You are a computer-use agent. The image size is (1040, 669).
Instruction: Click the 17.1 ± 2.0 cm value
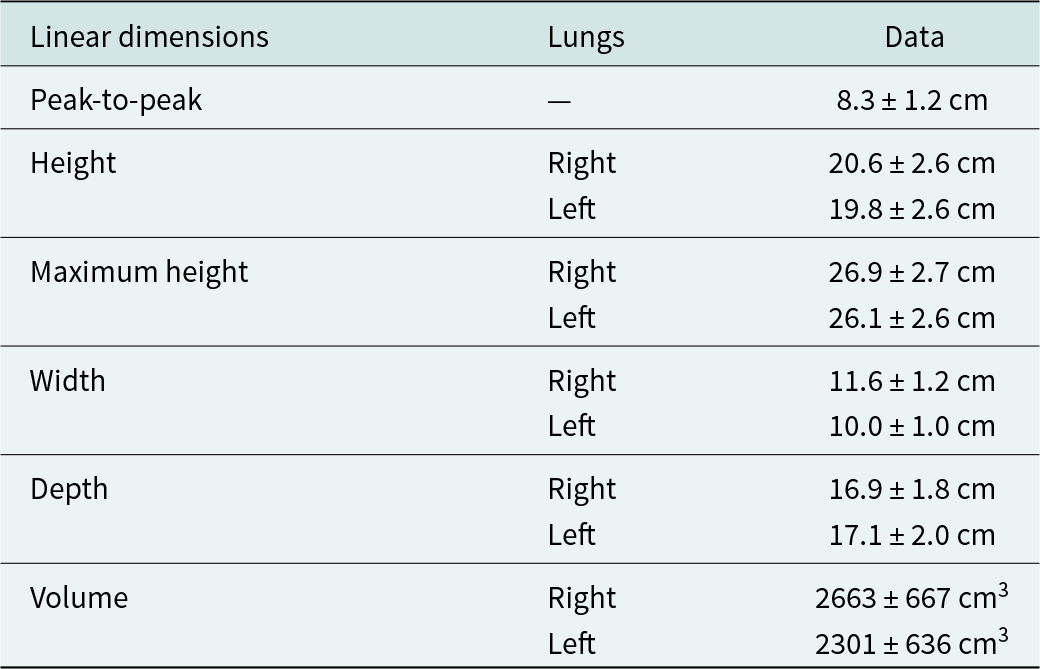[912, 535]
